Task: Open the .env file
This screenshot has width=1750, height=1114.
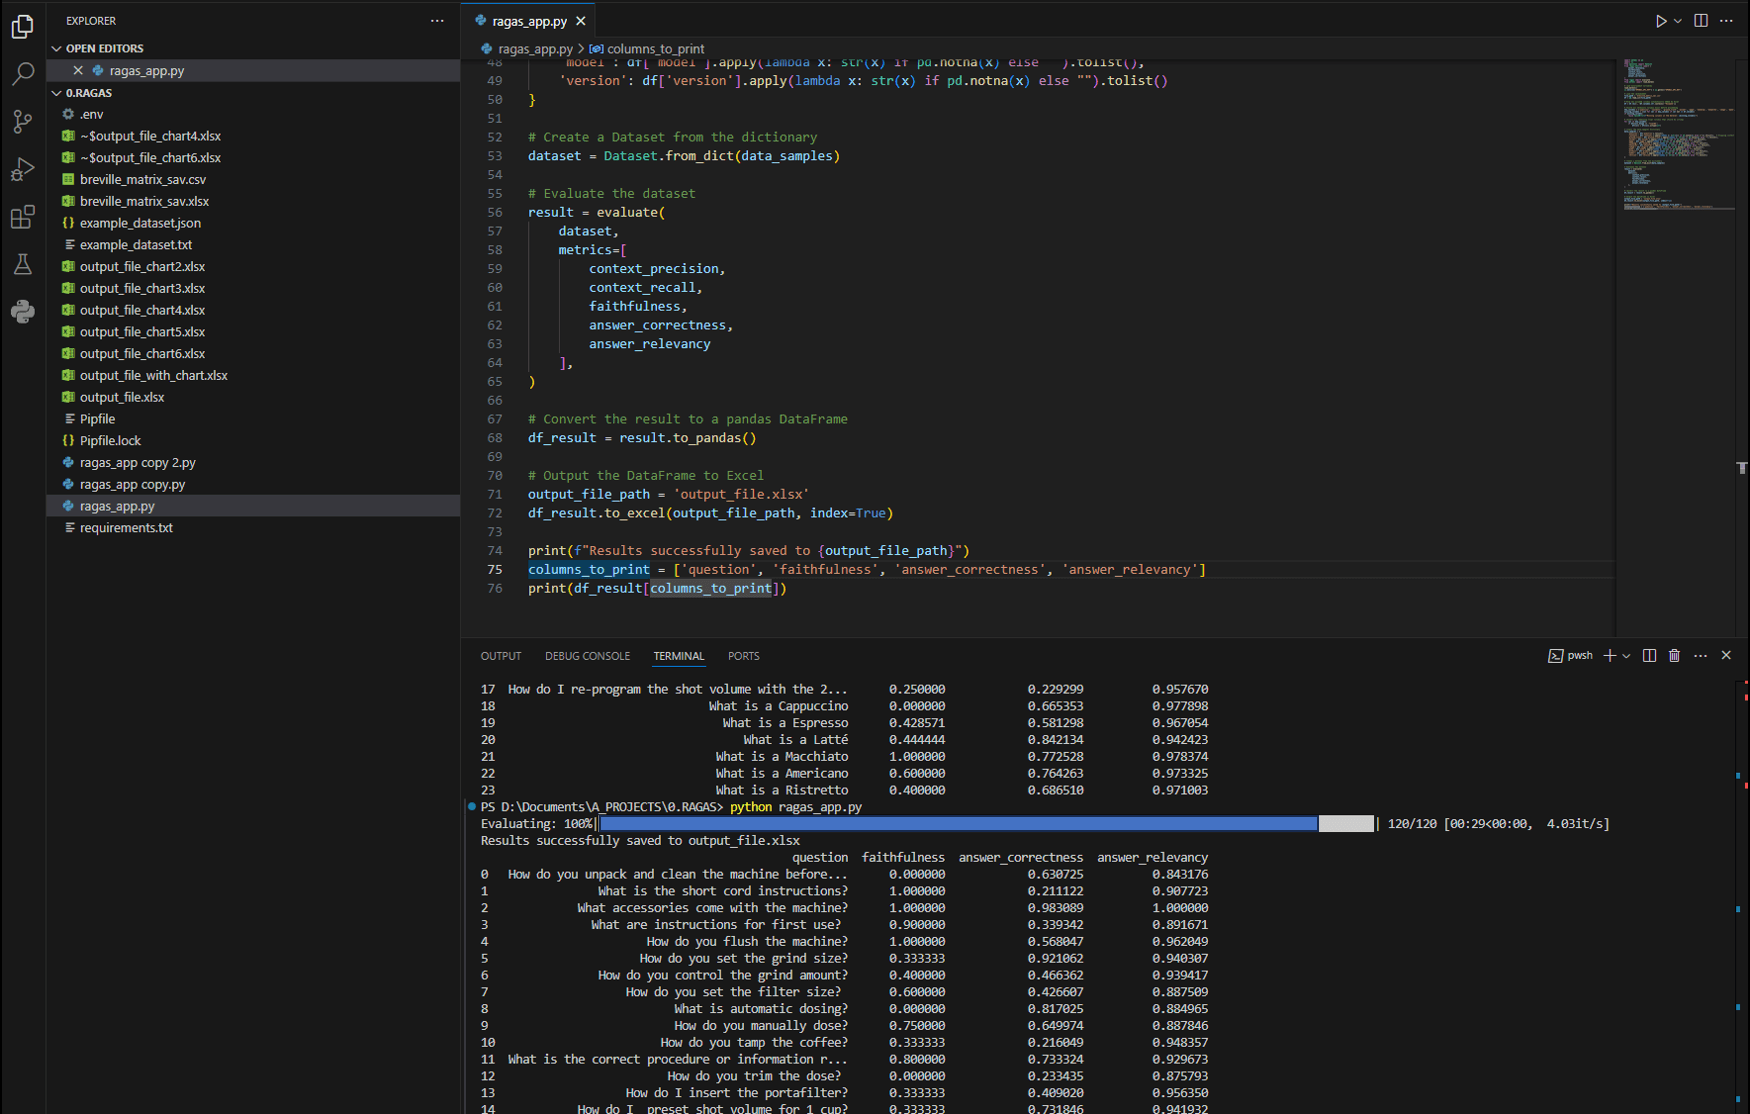Action: [x=254, y=114]
